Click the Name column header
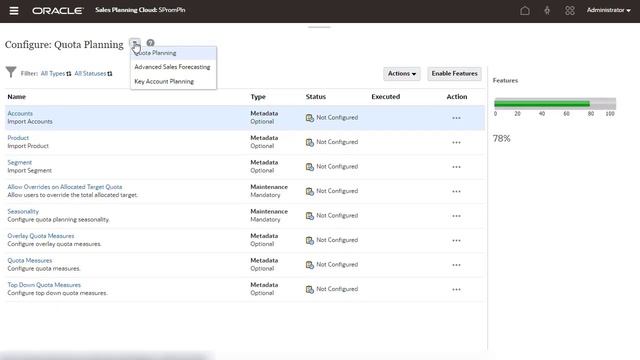Image resolution: width=640 pixels, height=360 pixels. (17, 97)
